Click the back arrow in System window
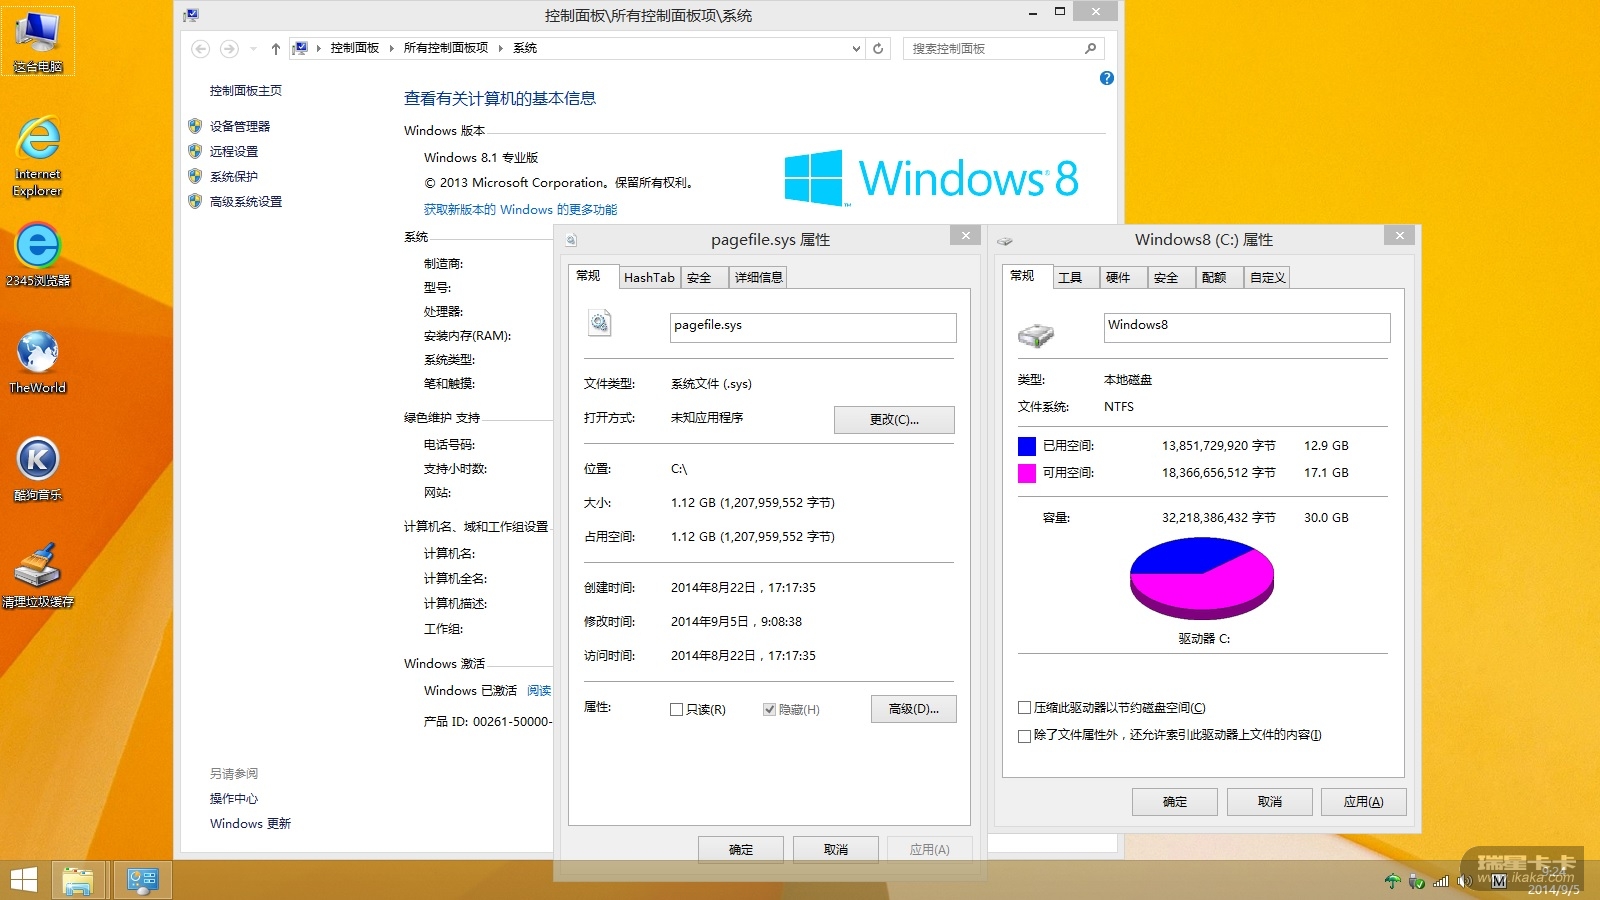 click(201, 48)
